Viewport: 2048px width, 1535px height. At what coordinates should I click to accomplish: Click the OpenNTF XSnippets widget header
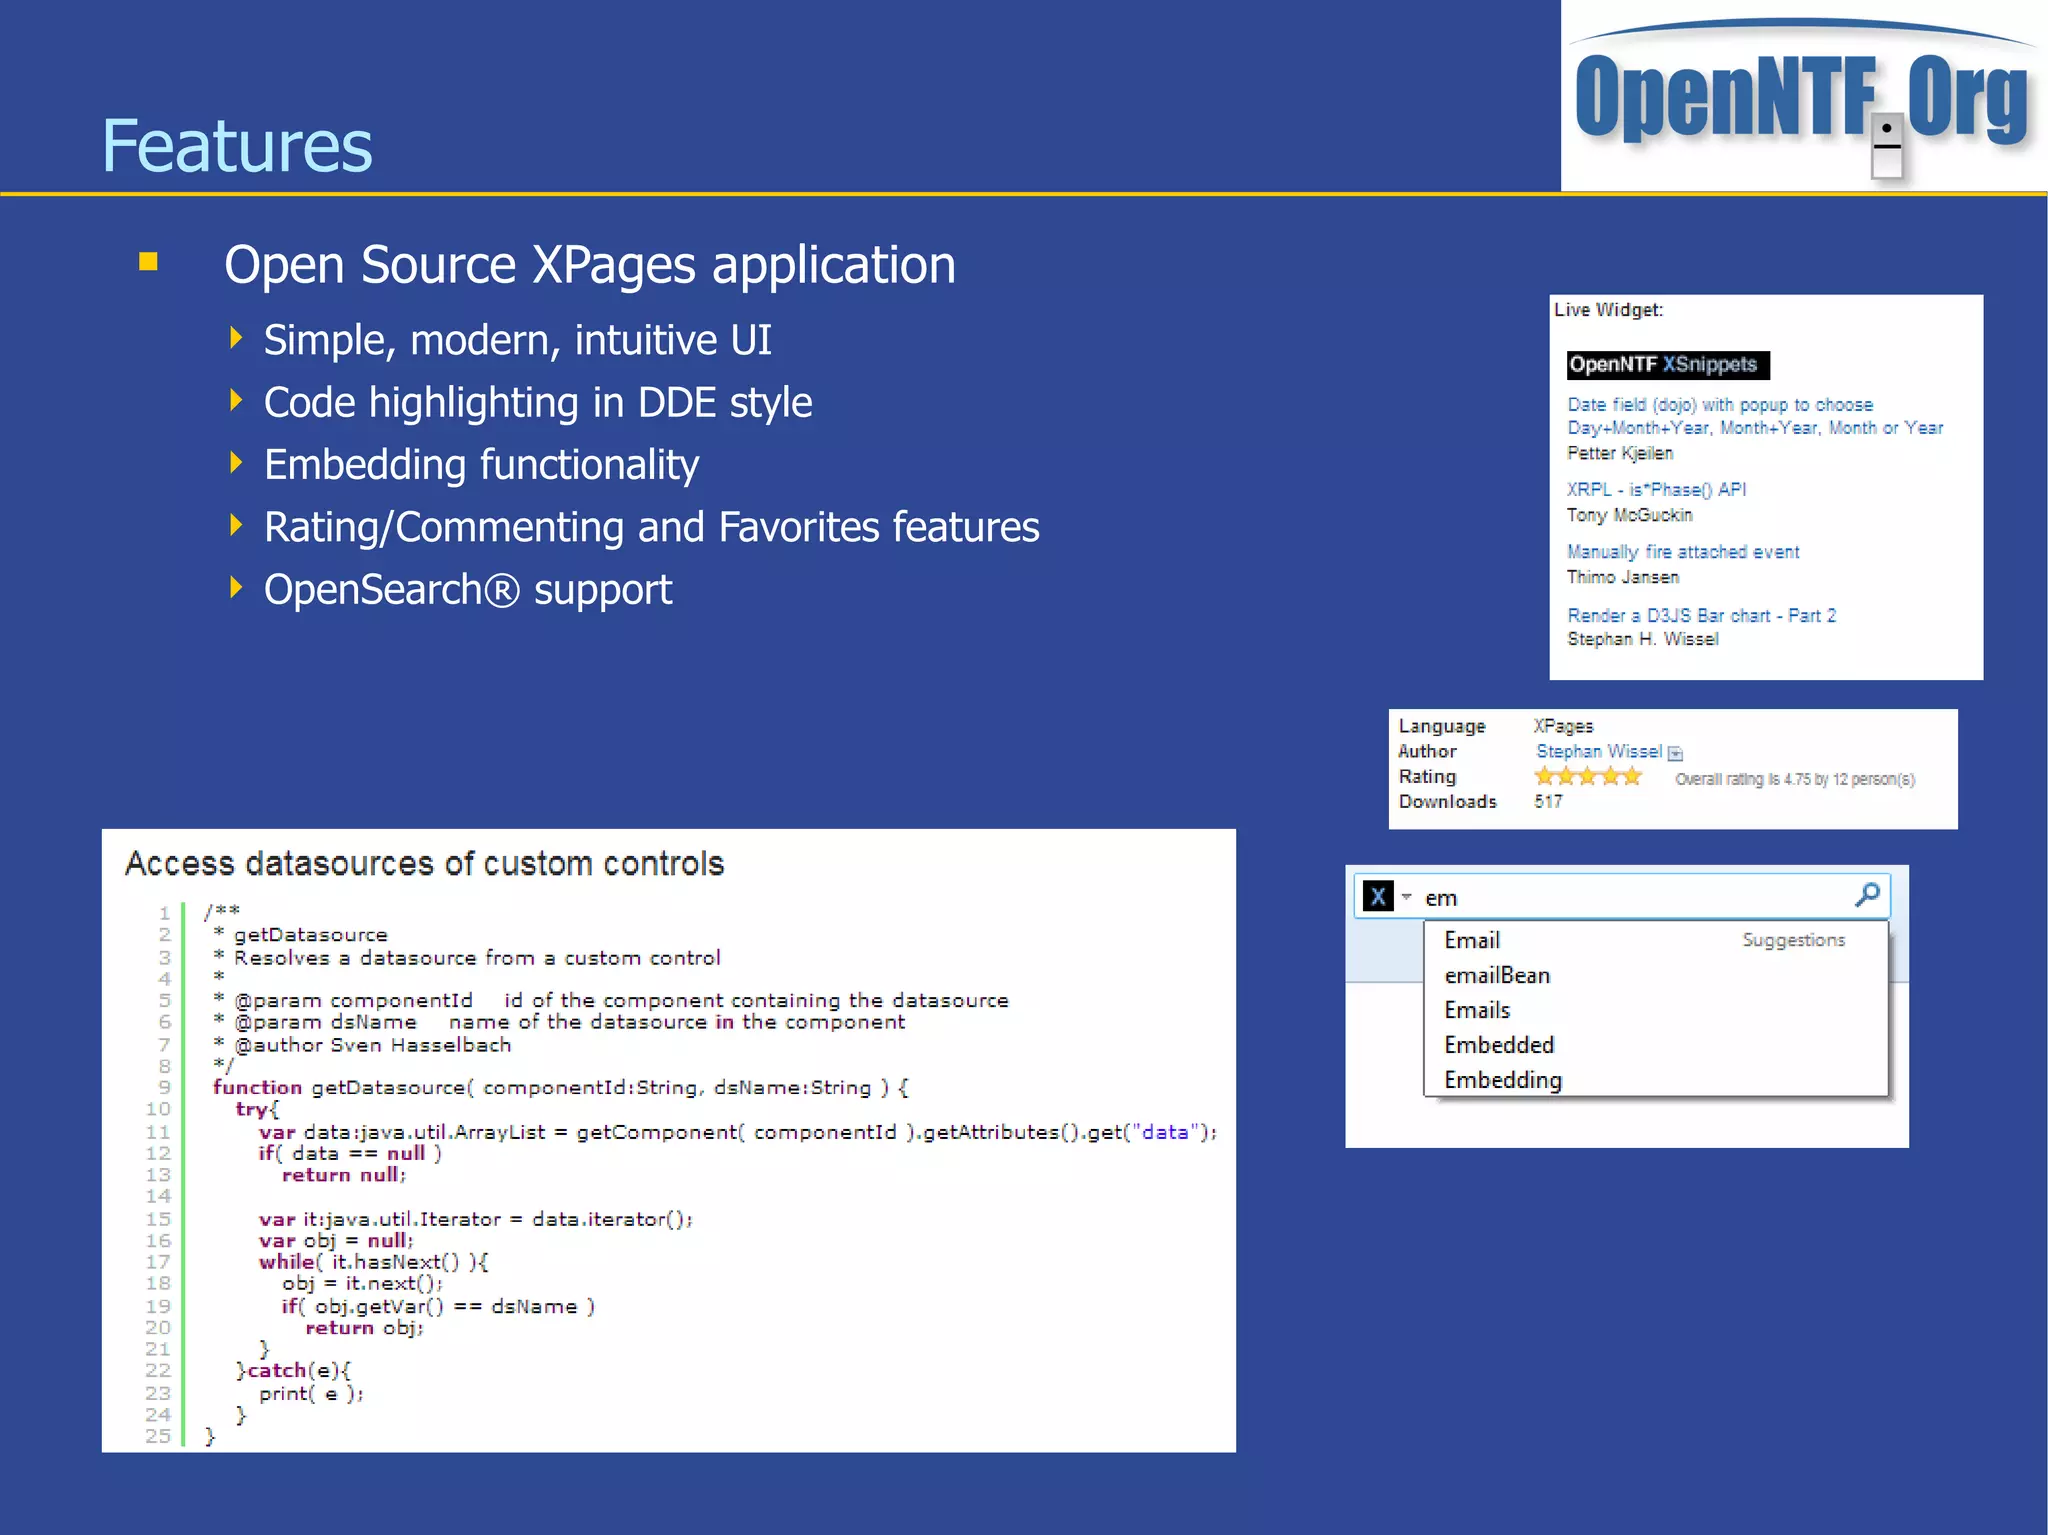(x=1668, y=365)
